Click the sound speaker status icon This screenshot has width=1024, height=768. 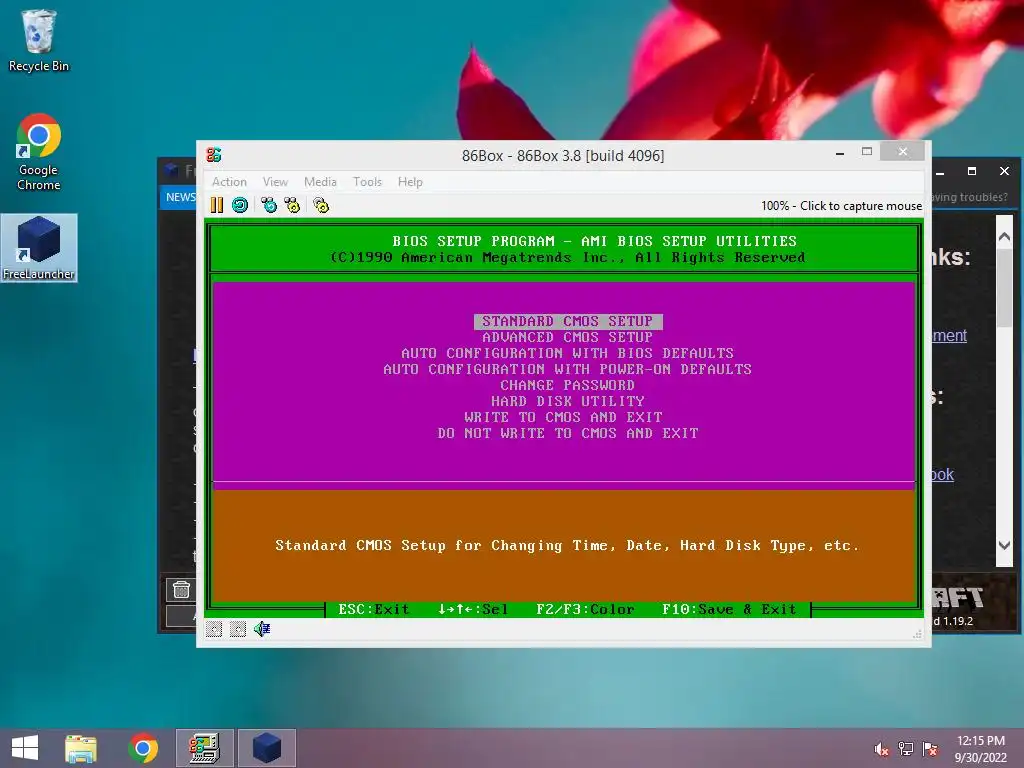tap(263, 629)
